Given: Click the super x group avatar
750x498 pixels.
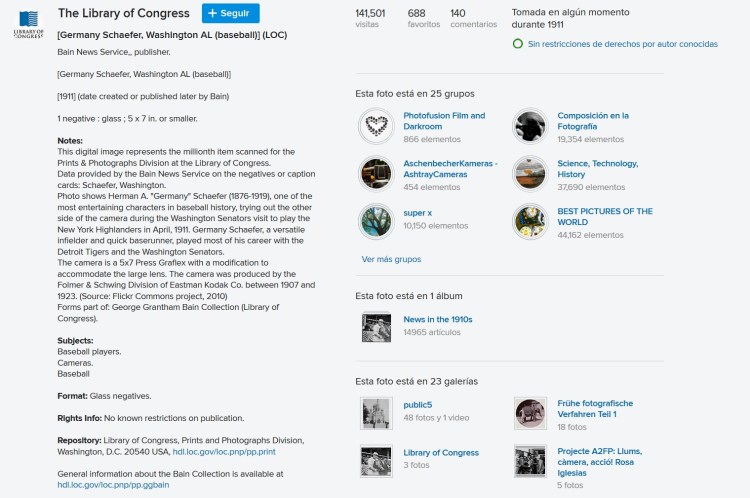Looking at the screenshot, I should click(x=376, y=222).
